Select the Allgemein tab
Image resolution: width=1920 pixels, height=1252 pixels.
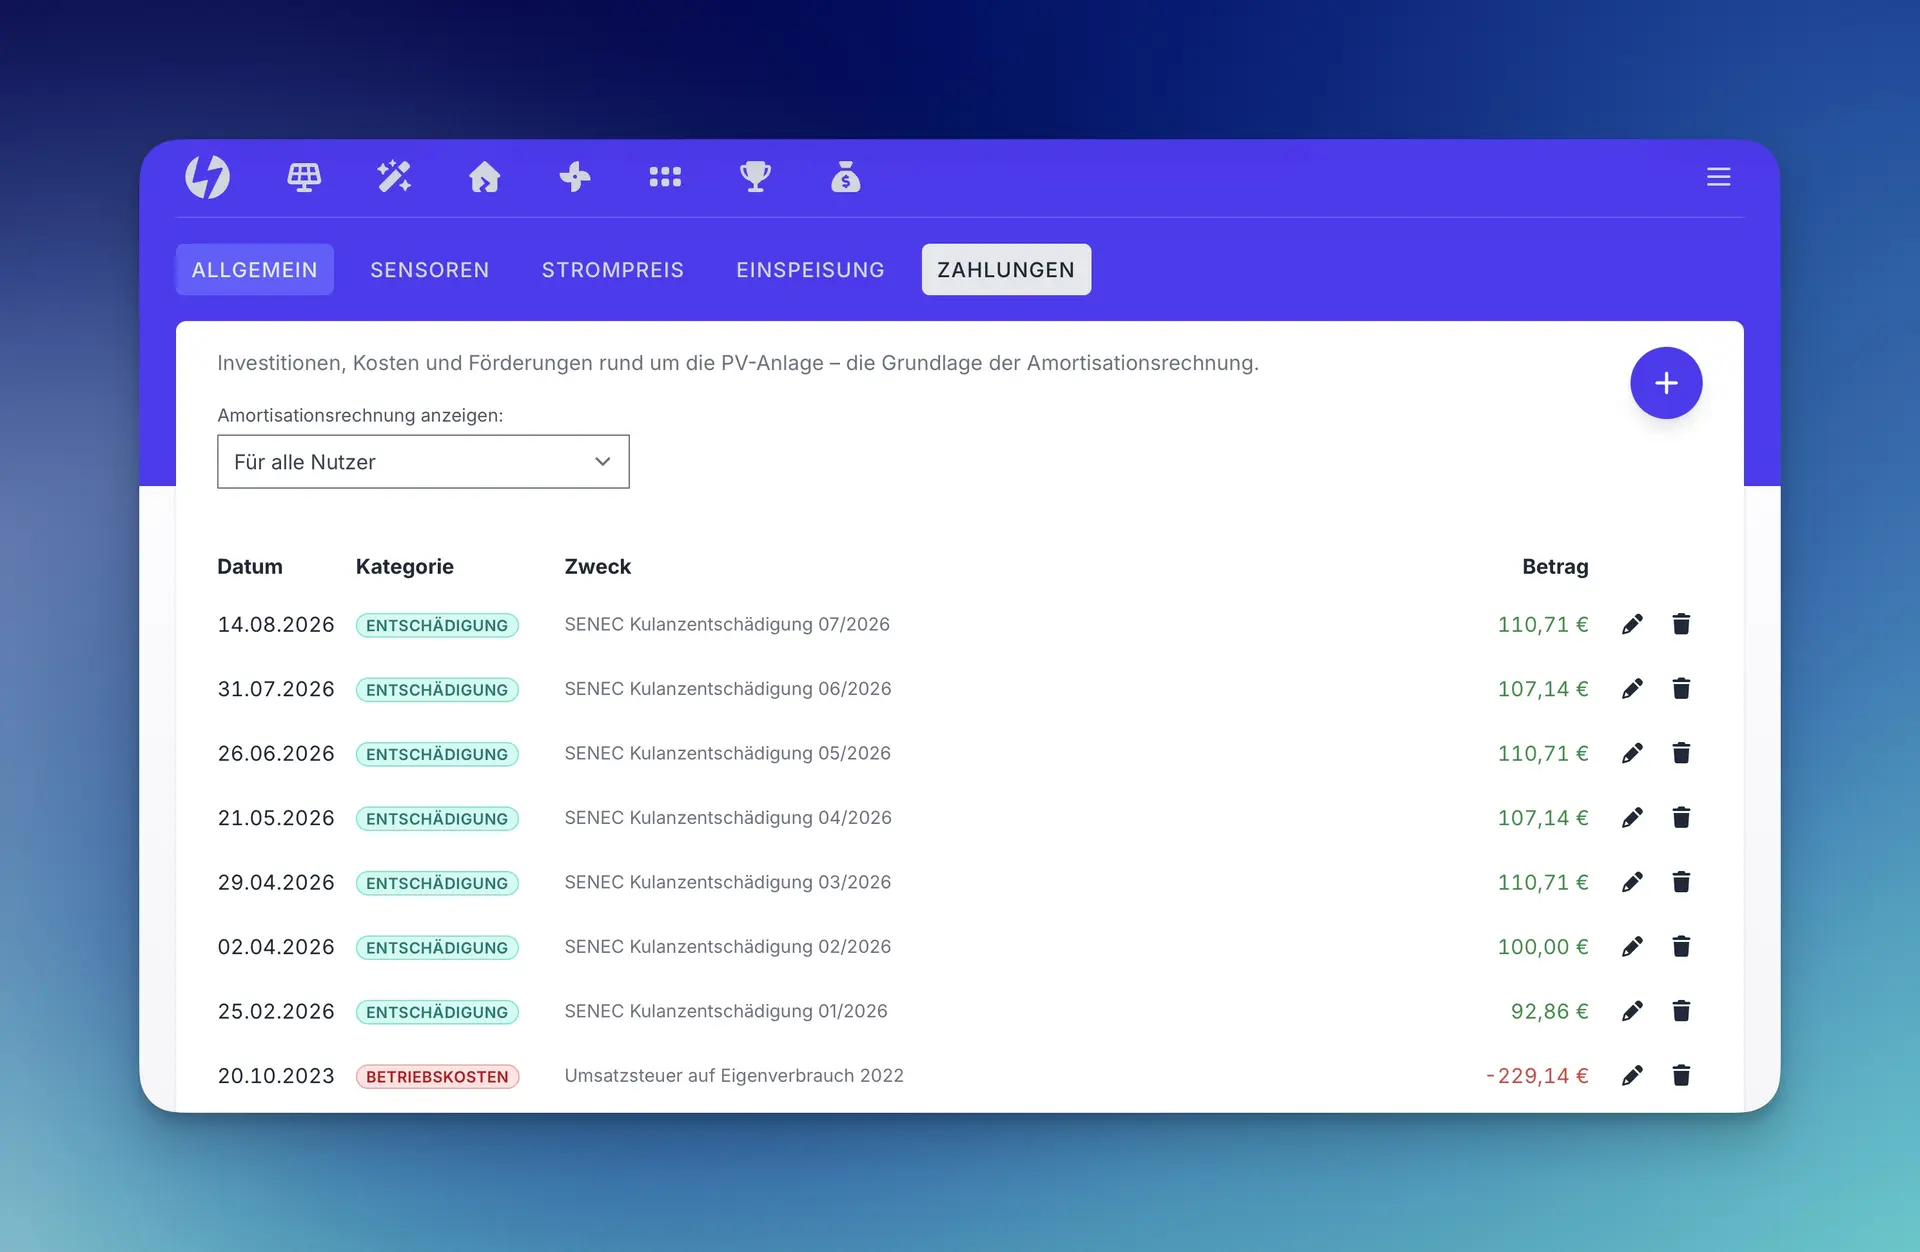point(255,270)
